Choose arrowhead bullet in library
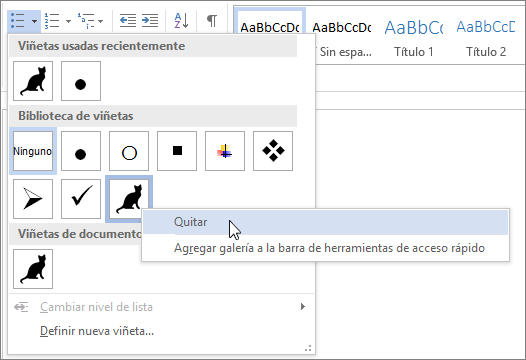The height and width of the screenshot is (360, 526). pyautogui.click(x=33, y=199)
